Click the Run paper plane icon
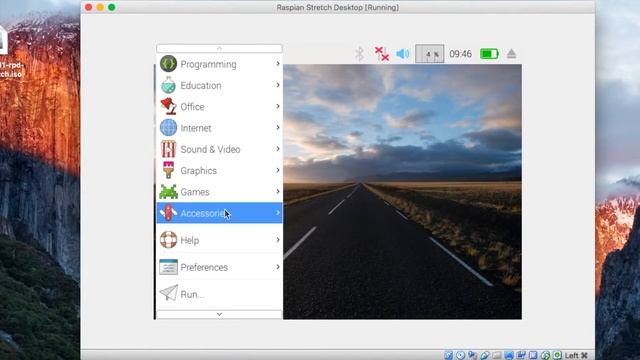Viewport: 640px width, 360px height. (168, 293)
